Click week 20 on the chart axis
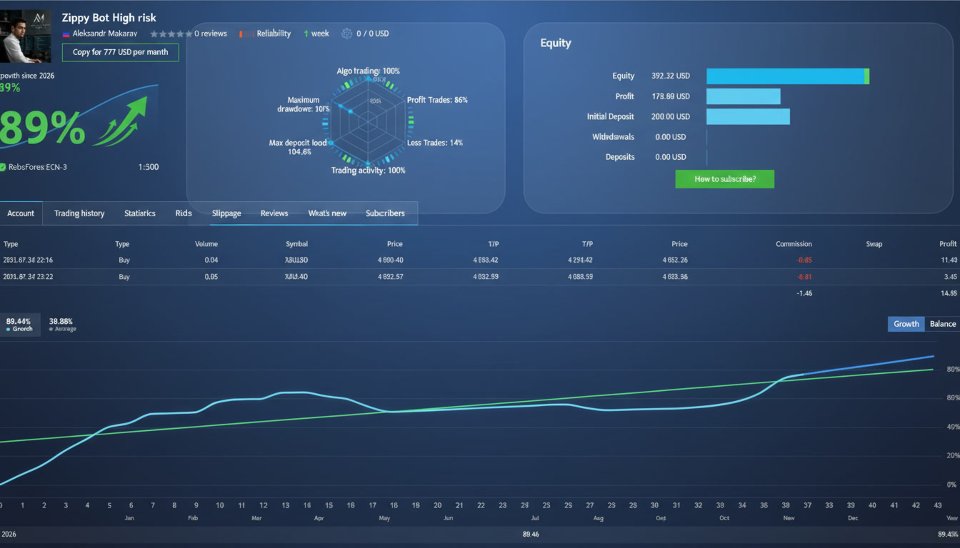 437,505
